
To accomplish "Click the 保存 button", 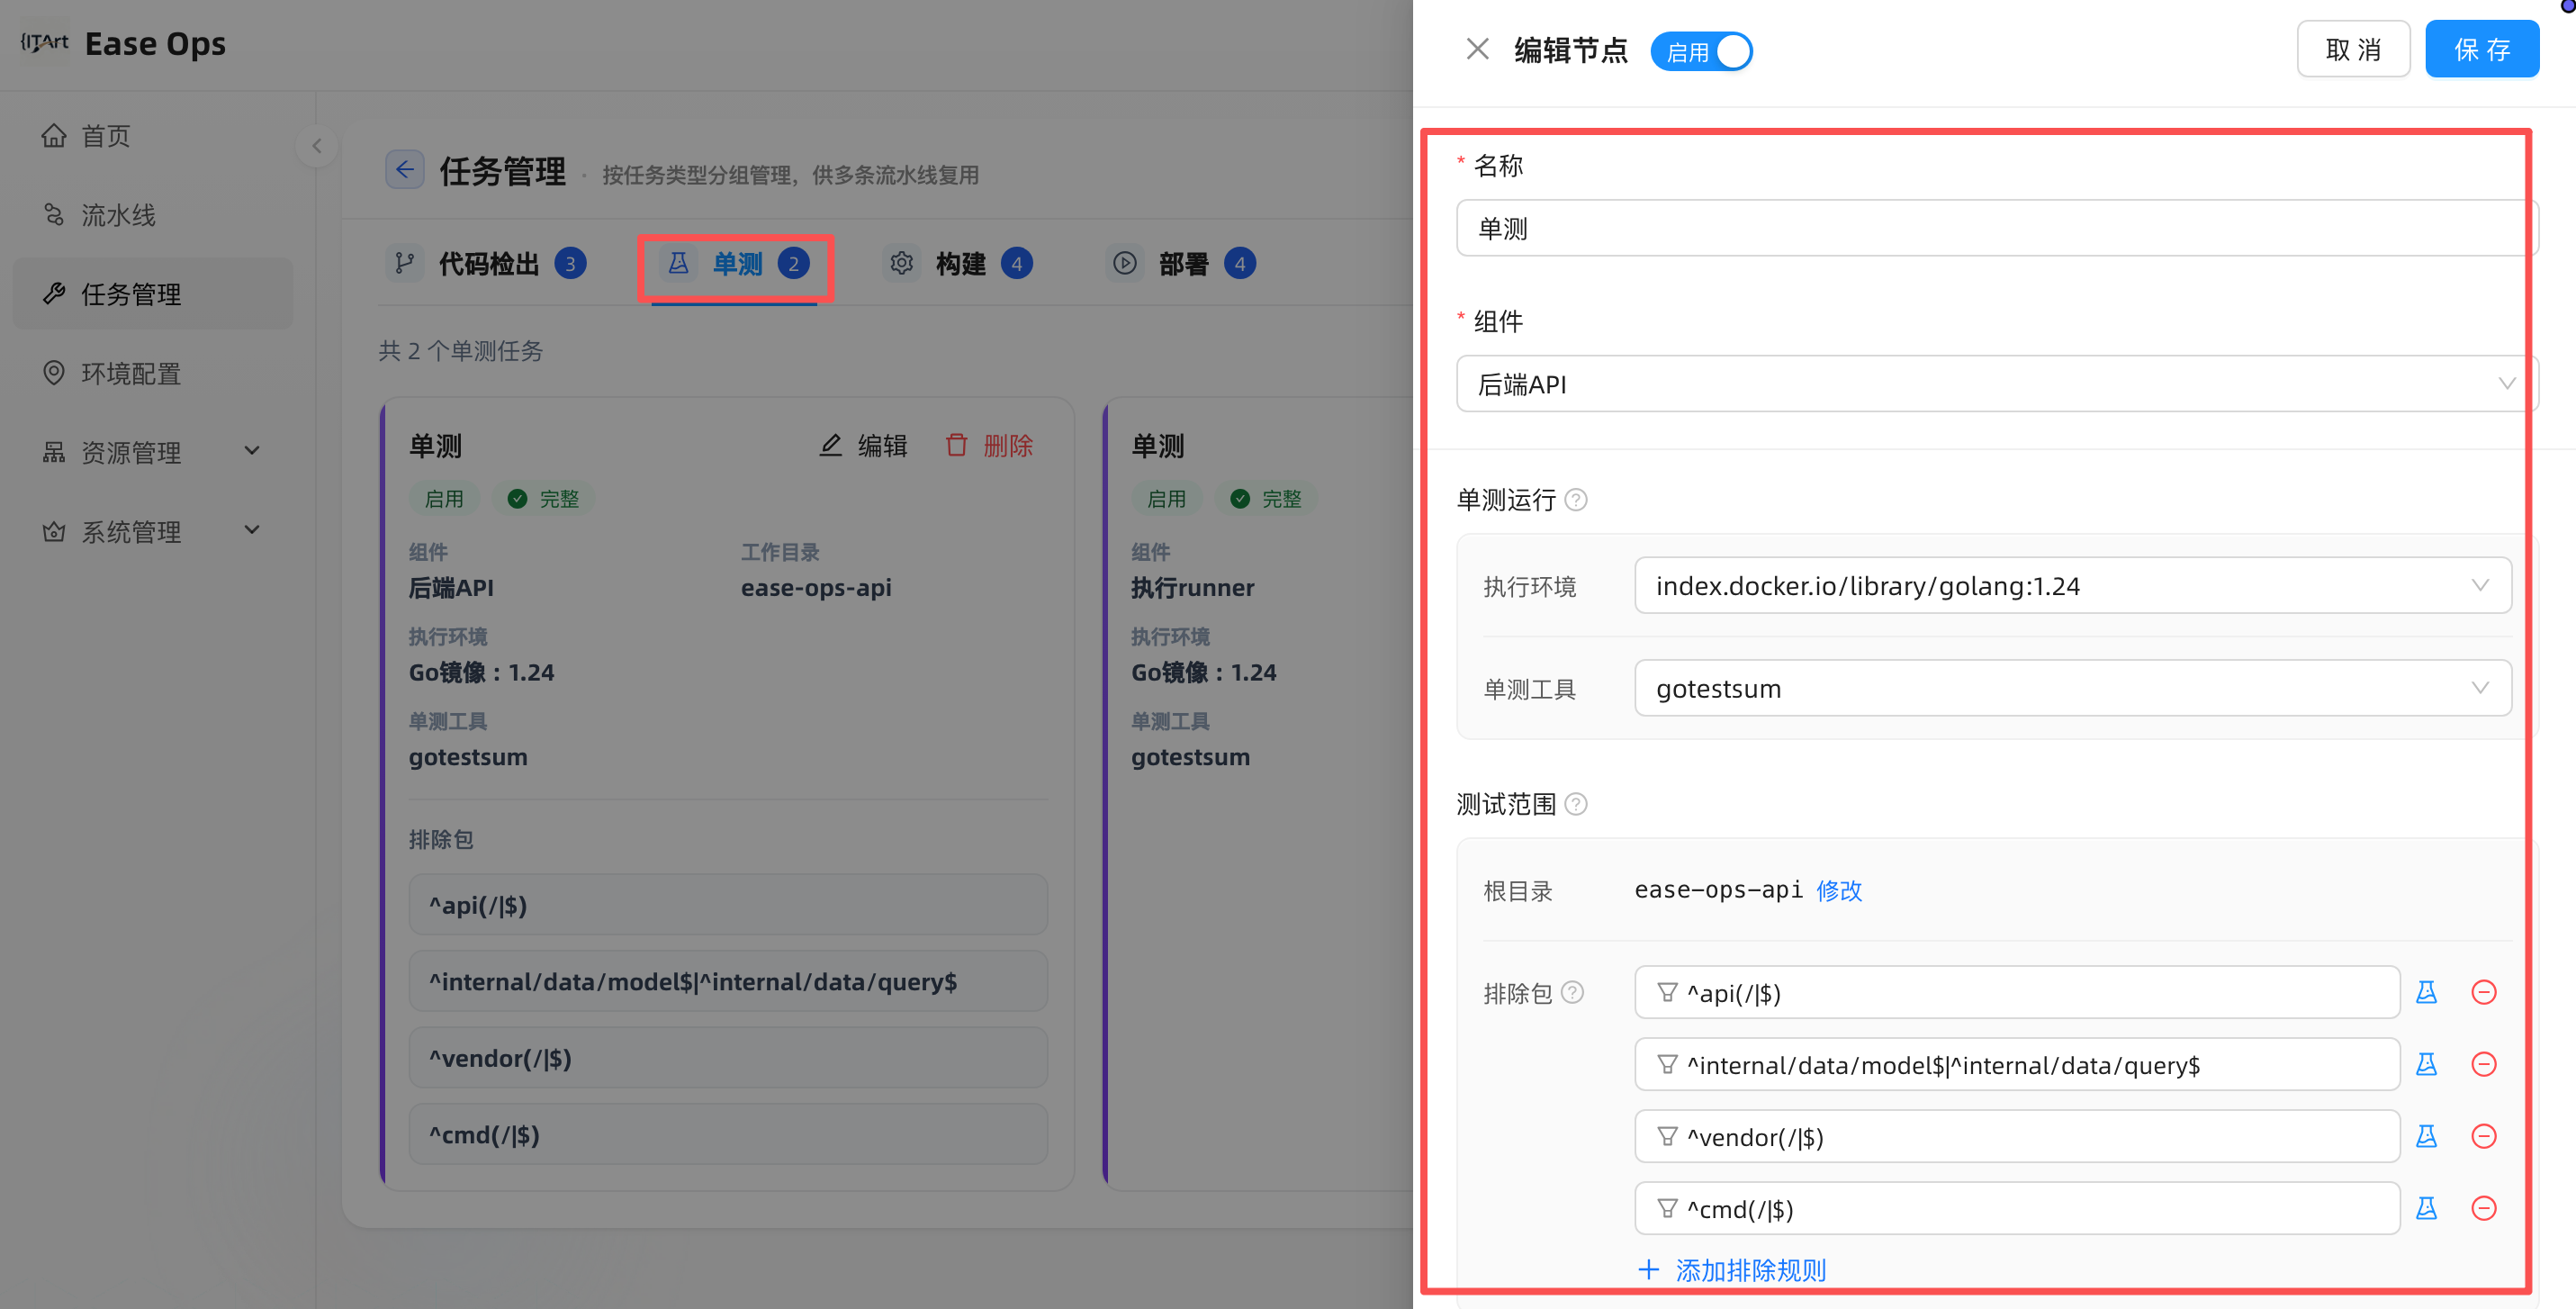I will pyautogui.click(x=2482, y=49).
